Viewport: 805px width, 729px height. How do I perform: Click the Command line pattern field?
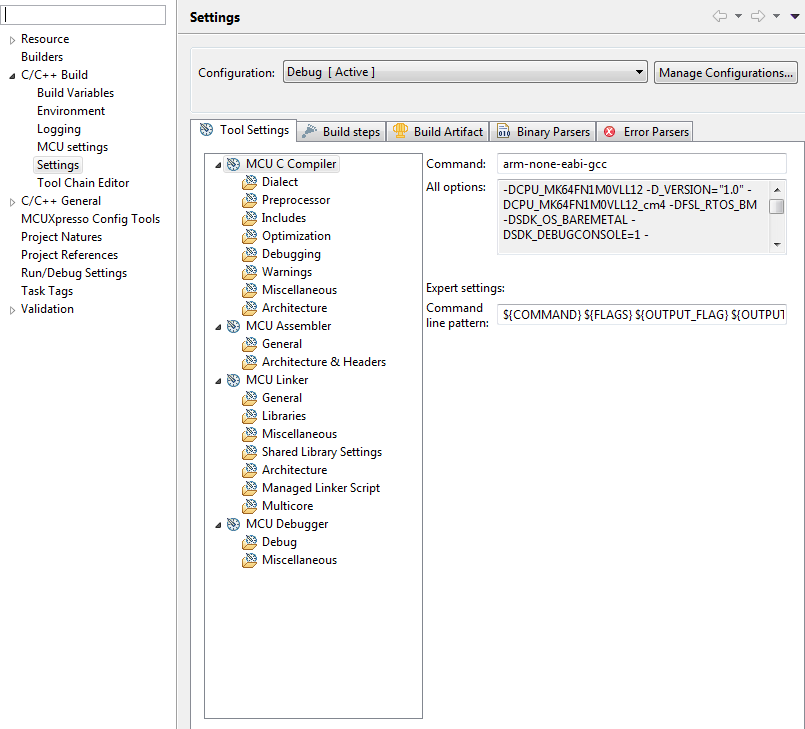tap(642, 314)
